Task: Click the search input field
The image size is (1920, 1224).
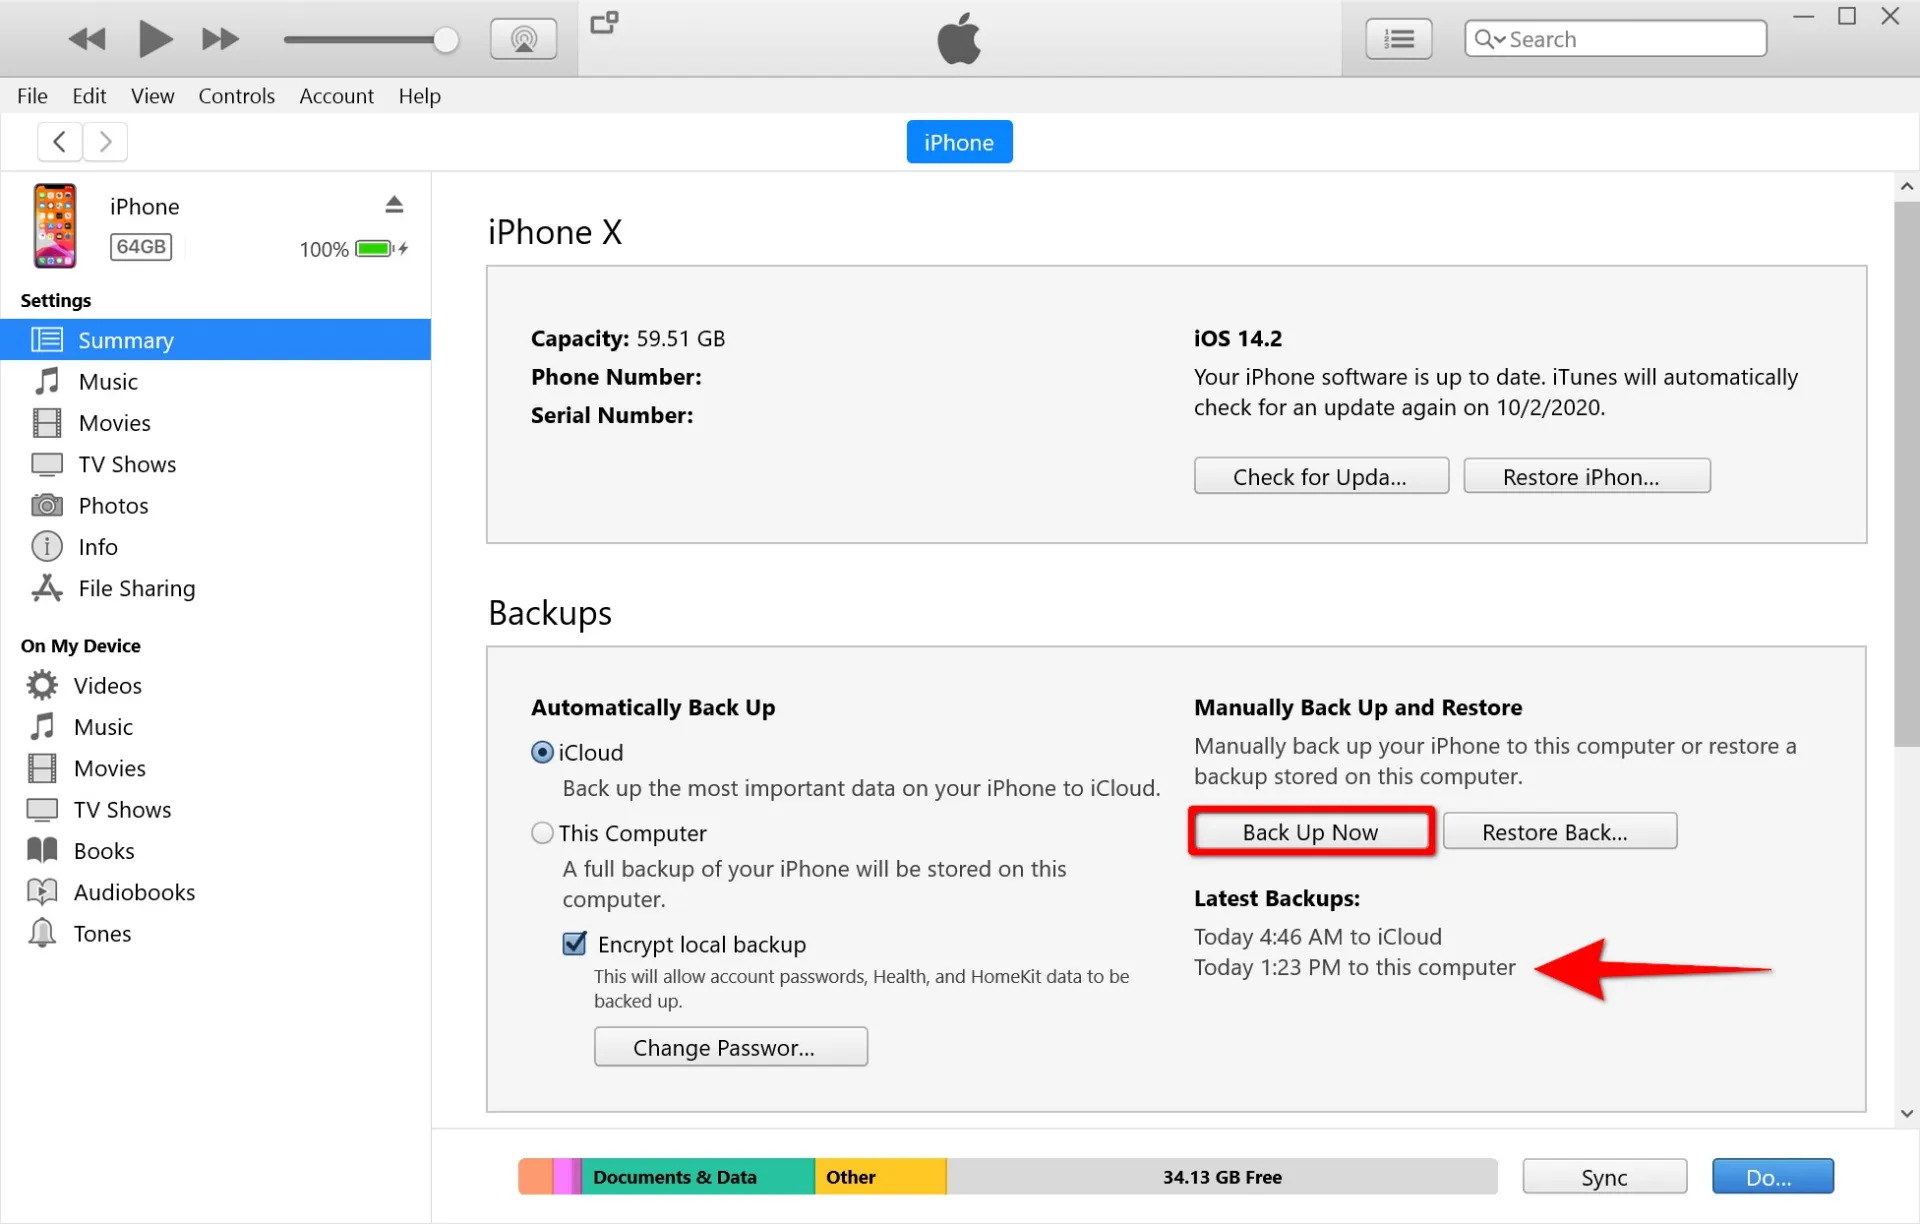Action: click(1616, 38)
